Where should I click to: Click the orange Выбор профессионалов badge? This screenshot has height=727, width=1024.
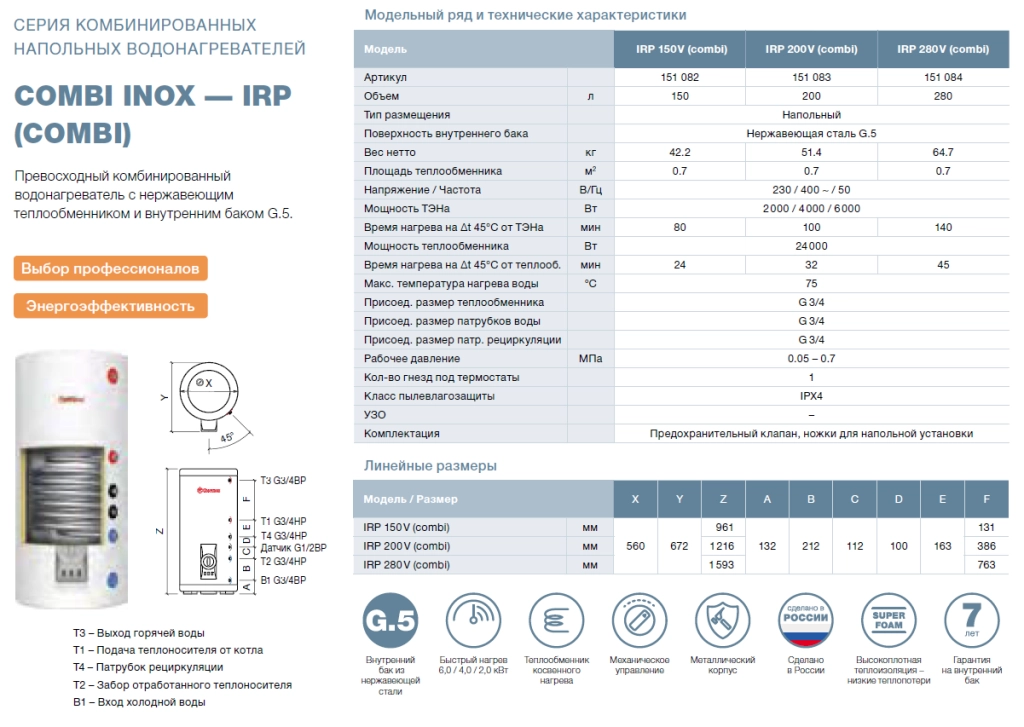click(111, 269)
